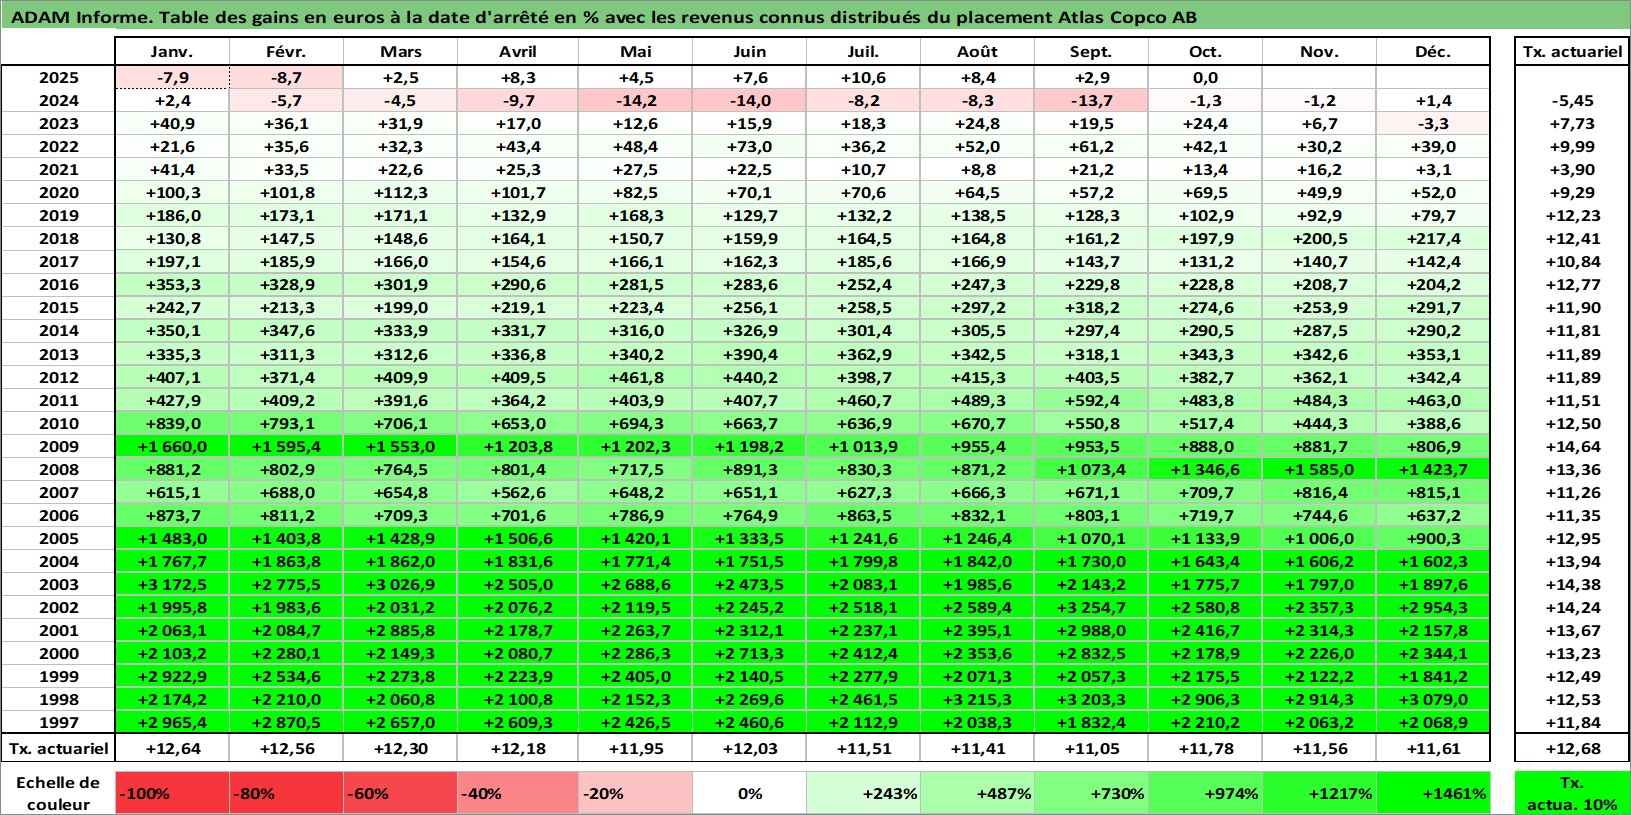This screenshot has height=815, width=1631.
Task: Select the +73,0 cell in 2022
Action: (x=749, y=146)
